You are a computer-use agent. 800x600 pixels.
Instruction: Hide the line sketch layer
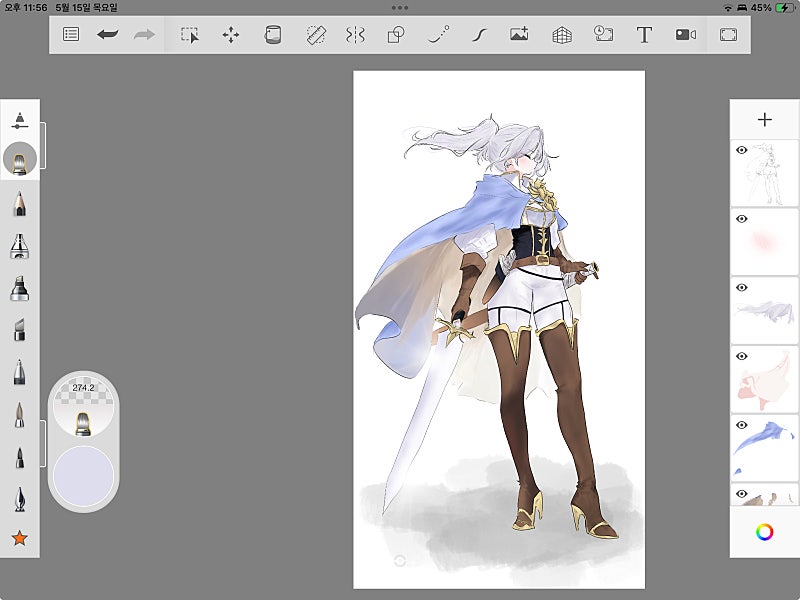pos(742,150)
